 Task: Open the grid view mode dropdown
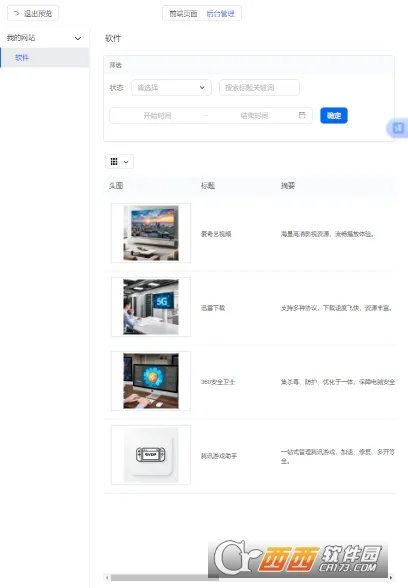[x=119, y=162]
